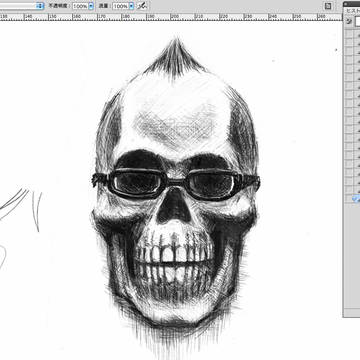Open the opacity slider dropdown arrow
360x360 pixels.
click(91, 6)
